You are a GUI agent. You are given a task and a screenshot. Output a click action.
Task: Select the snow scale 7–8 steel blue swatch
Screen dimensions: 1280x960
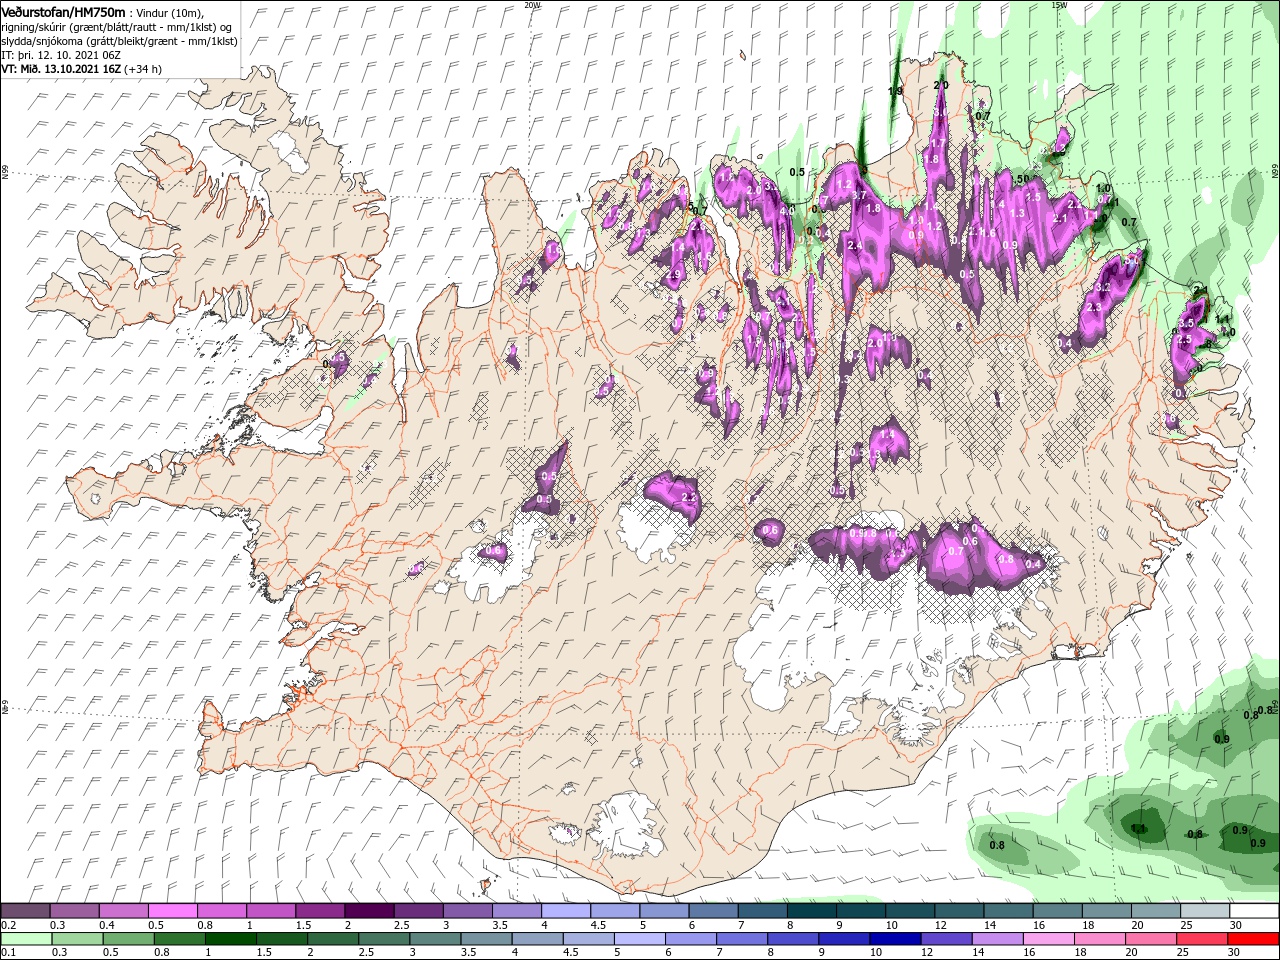(x=761, y=911)
